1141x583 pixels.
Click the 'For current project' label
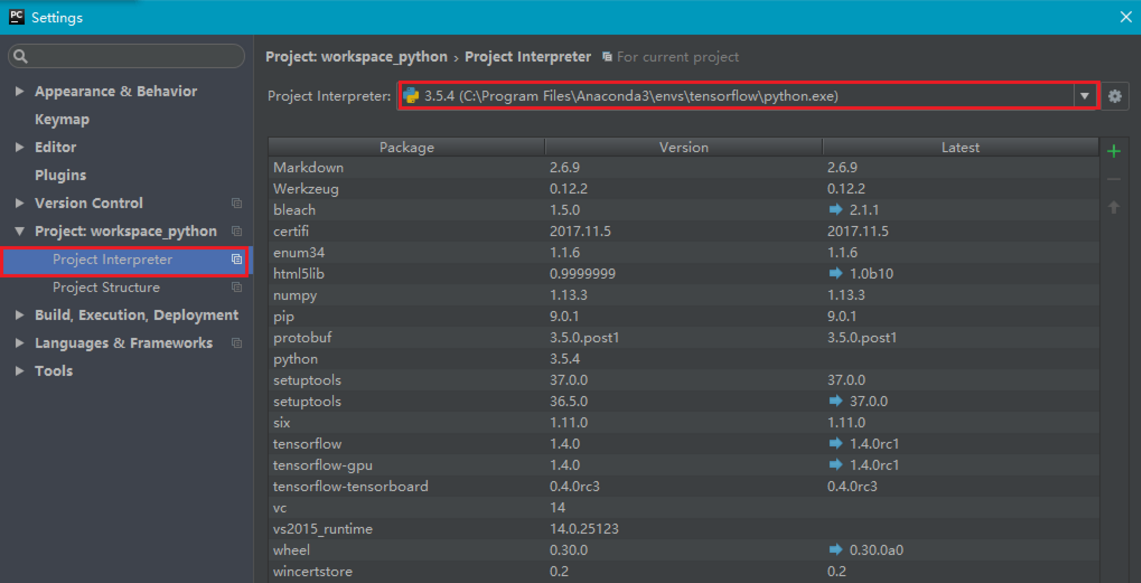(677, 57)
